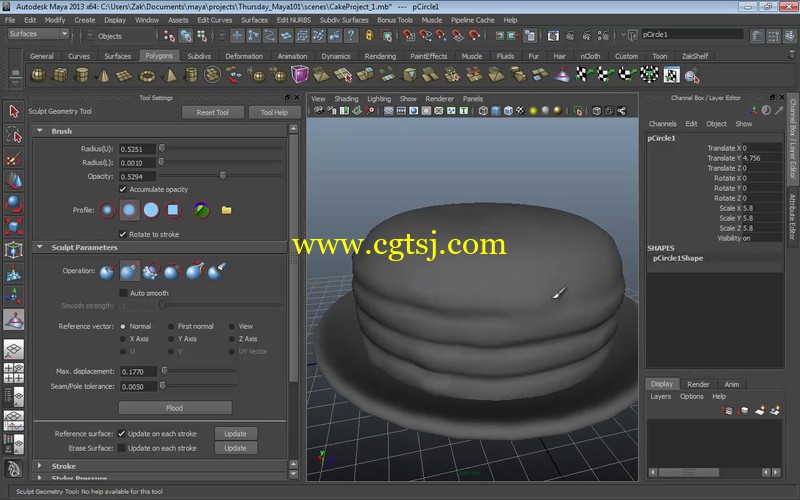Open the Shading viewport menu
The height and width of the screenshot is (500, 800).
[x=346, y=98]
